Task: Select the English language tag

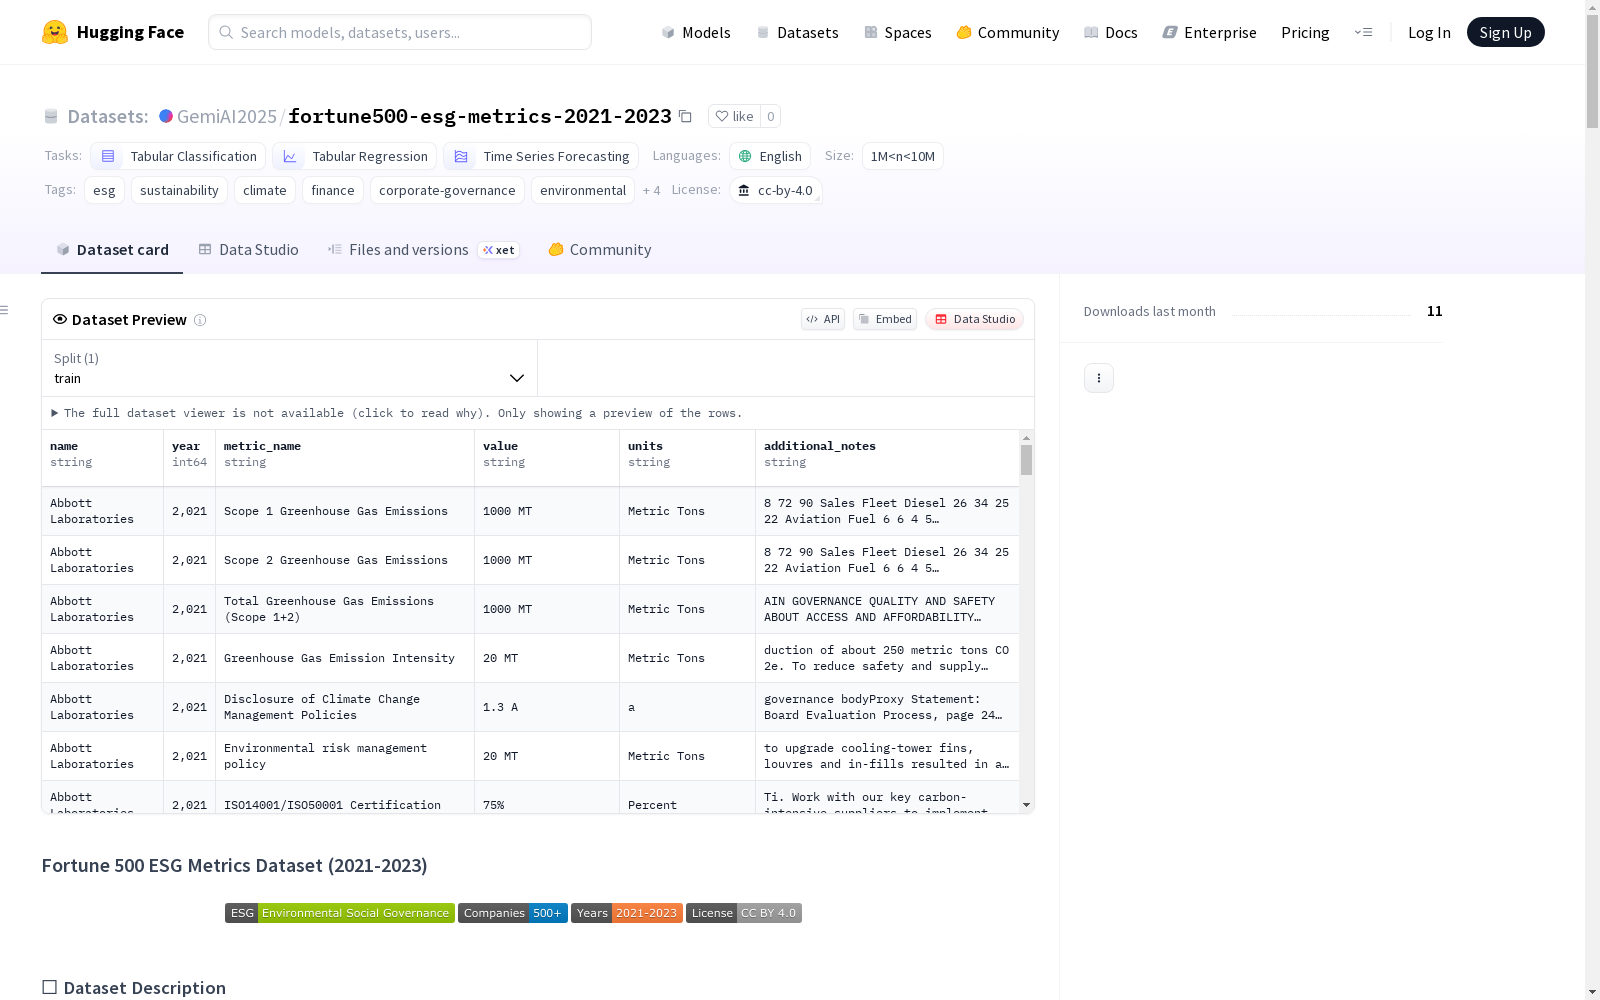Action: click(x=770, y=156)
